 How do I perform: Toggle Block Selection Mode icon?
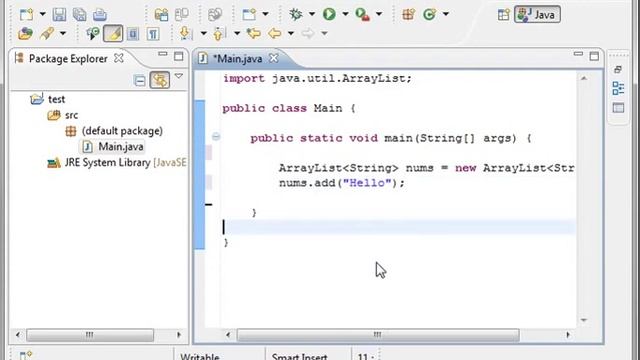(133, 33)
